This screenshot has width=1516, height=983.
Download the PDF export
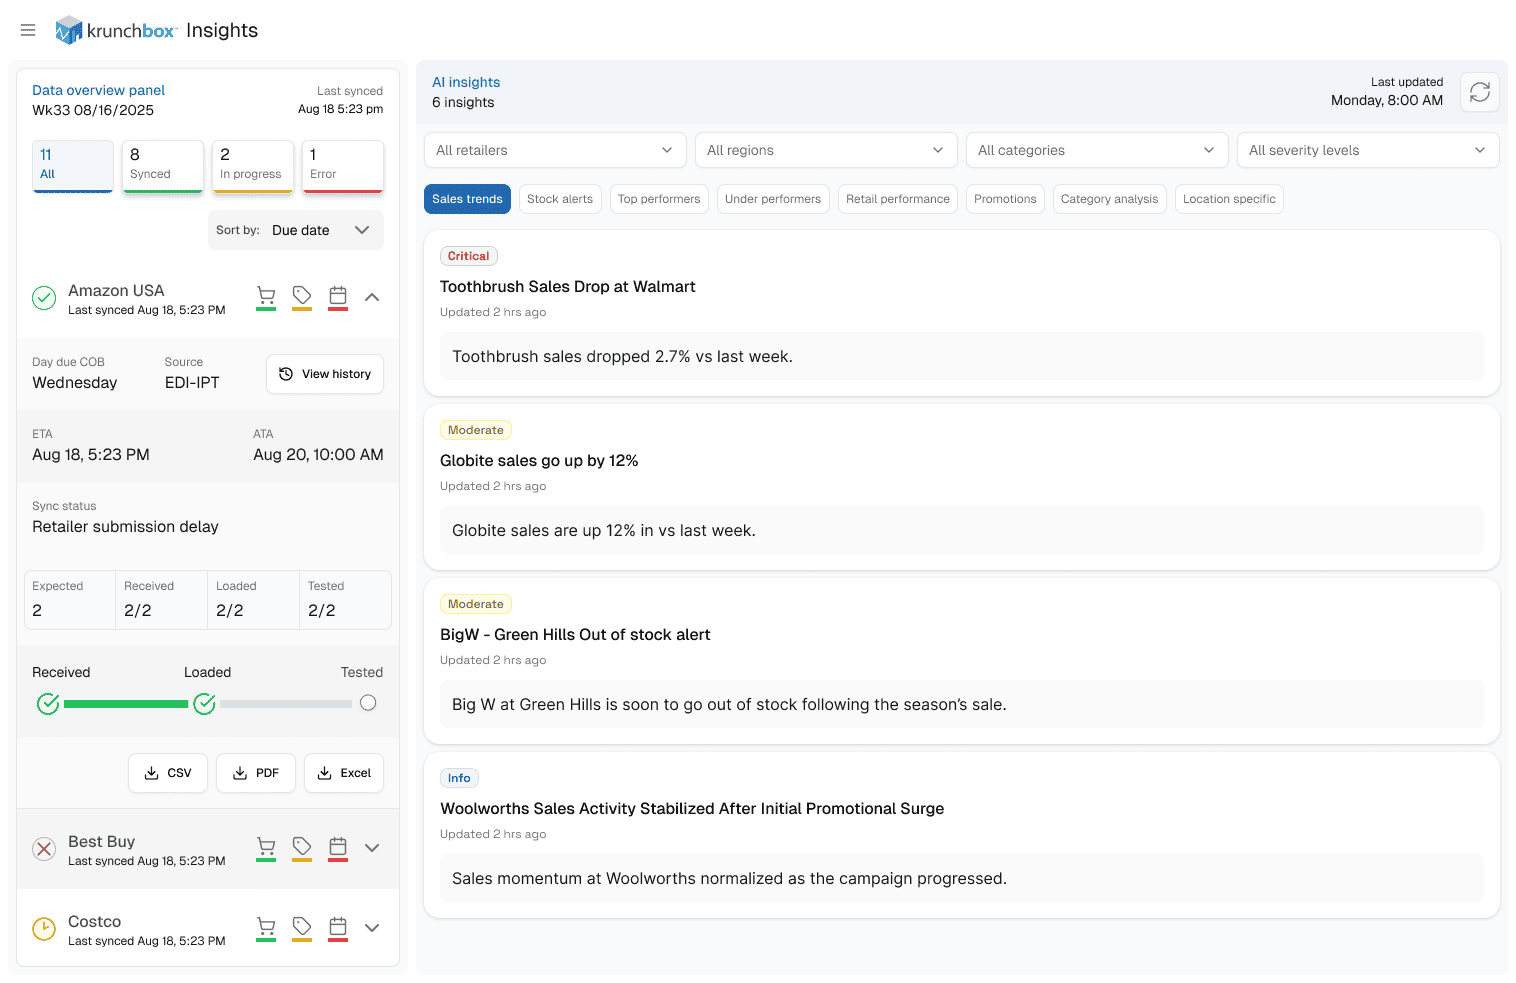click(256, 773)
